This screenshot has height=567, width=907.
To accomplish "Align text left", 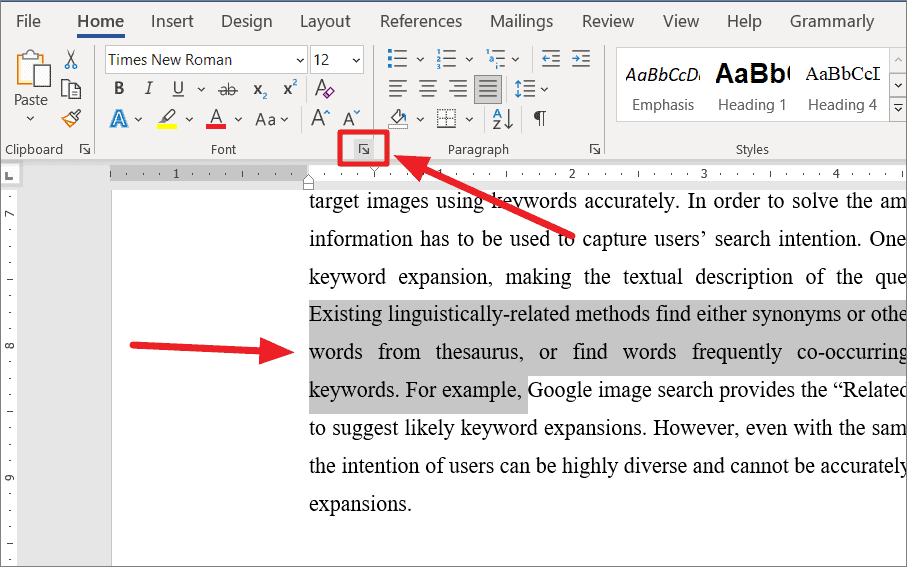I will [x=397, y=89].
